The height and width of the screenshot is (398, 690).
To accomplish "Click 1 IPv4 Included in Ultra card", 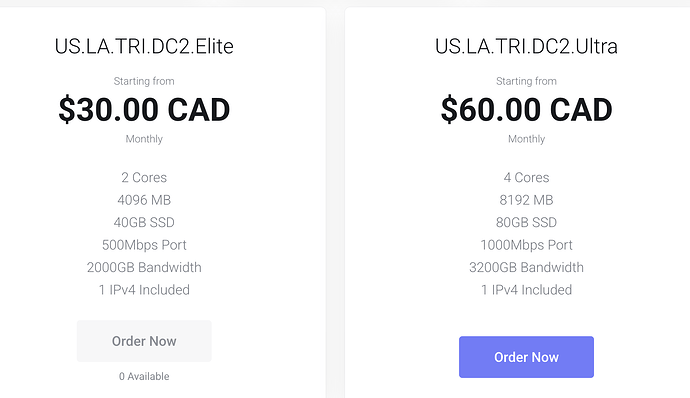I will [526, 290].
